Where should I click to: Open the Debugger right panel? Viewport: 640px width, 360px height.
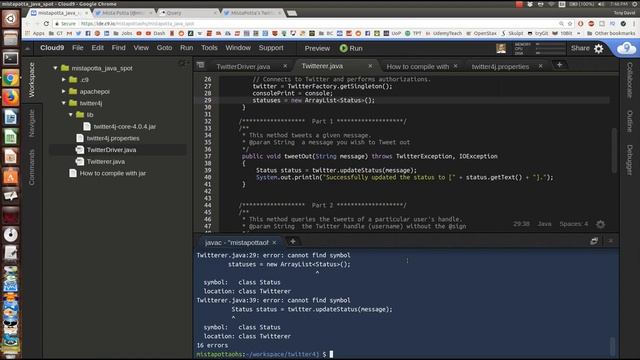[629, 160]
